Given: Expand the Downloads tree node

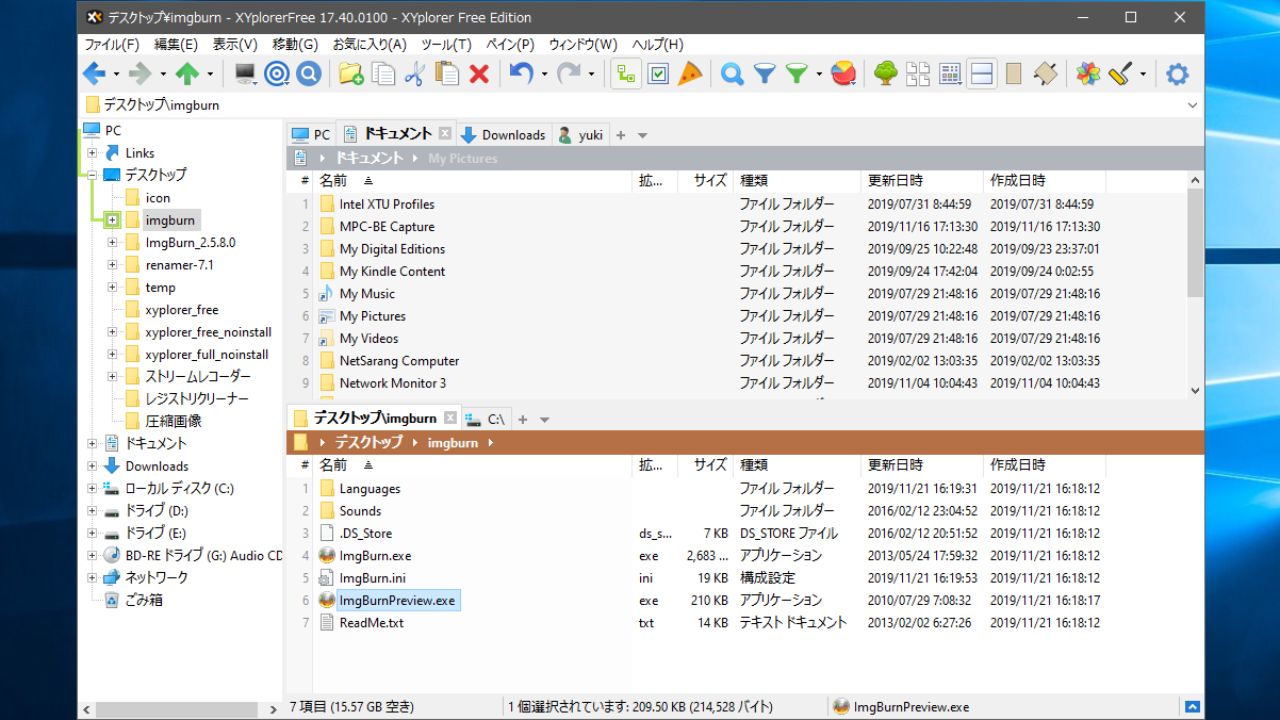Looking at the screenshot, I should click(92, 466).
